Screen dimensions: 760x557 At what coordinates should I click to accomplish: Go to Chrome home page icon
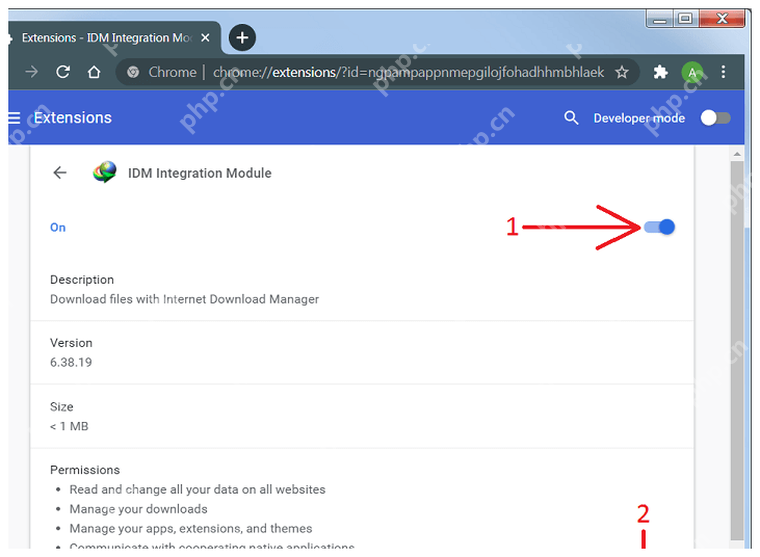(x=94, y=72)
